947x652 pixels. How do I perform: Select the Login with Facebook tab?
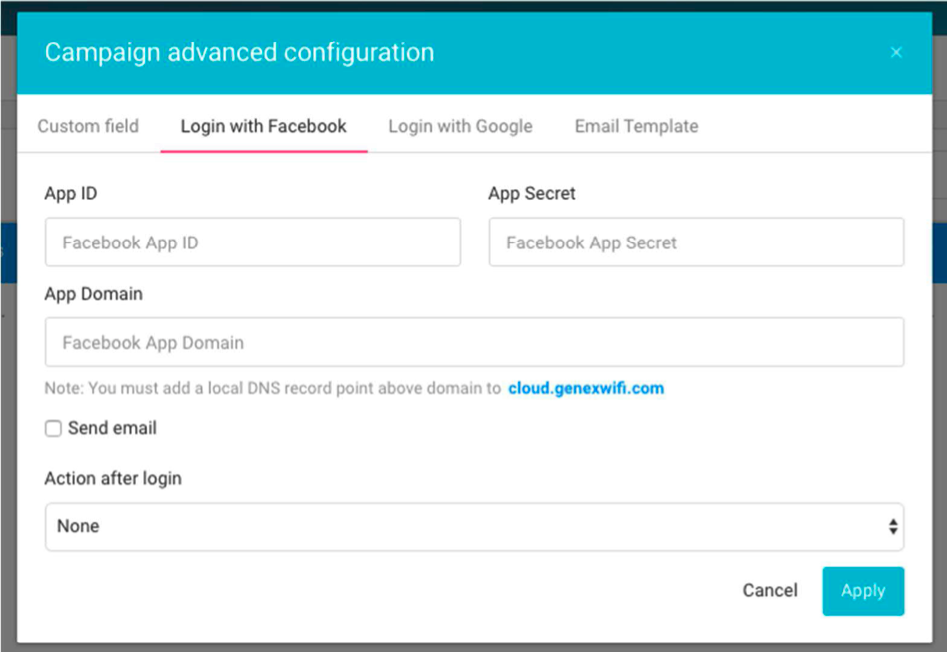point(263,126)
